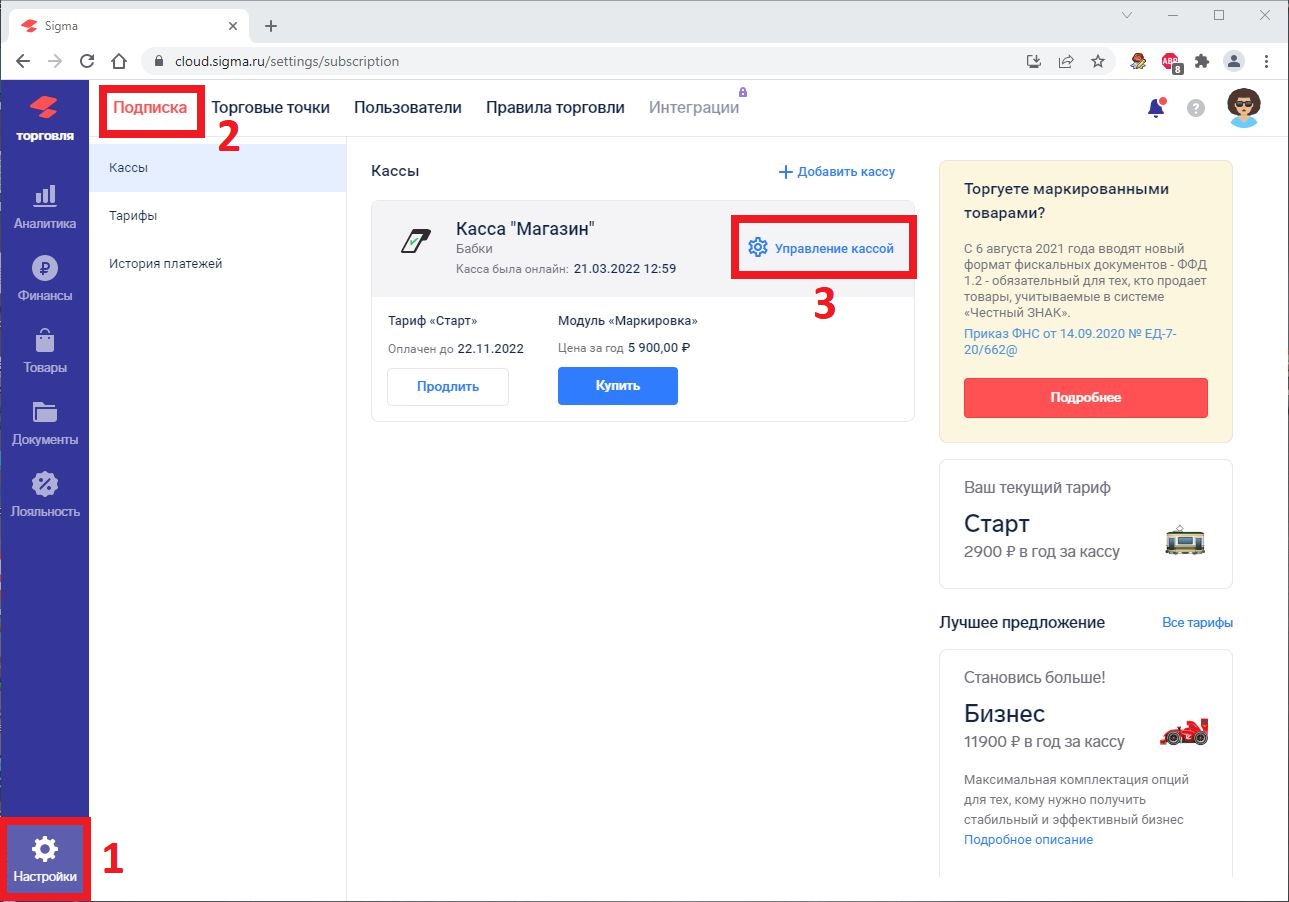Open Лояльность percent badge icon

pyautogui.click(x=44, y=495)
